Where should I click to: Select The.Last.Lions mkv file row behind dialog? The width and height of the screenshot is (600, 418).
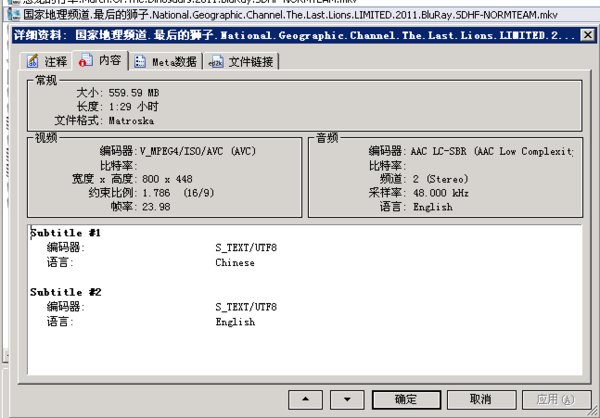300,15
